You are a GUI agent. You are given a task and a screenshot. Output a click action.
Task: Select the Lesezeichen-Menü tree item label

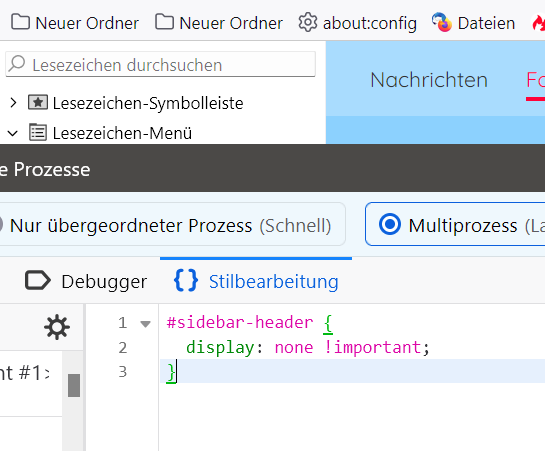[x=122, y=133]
